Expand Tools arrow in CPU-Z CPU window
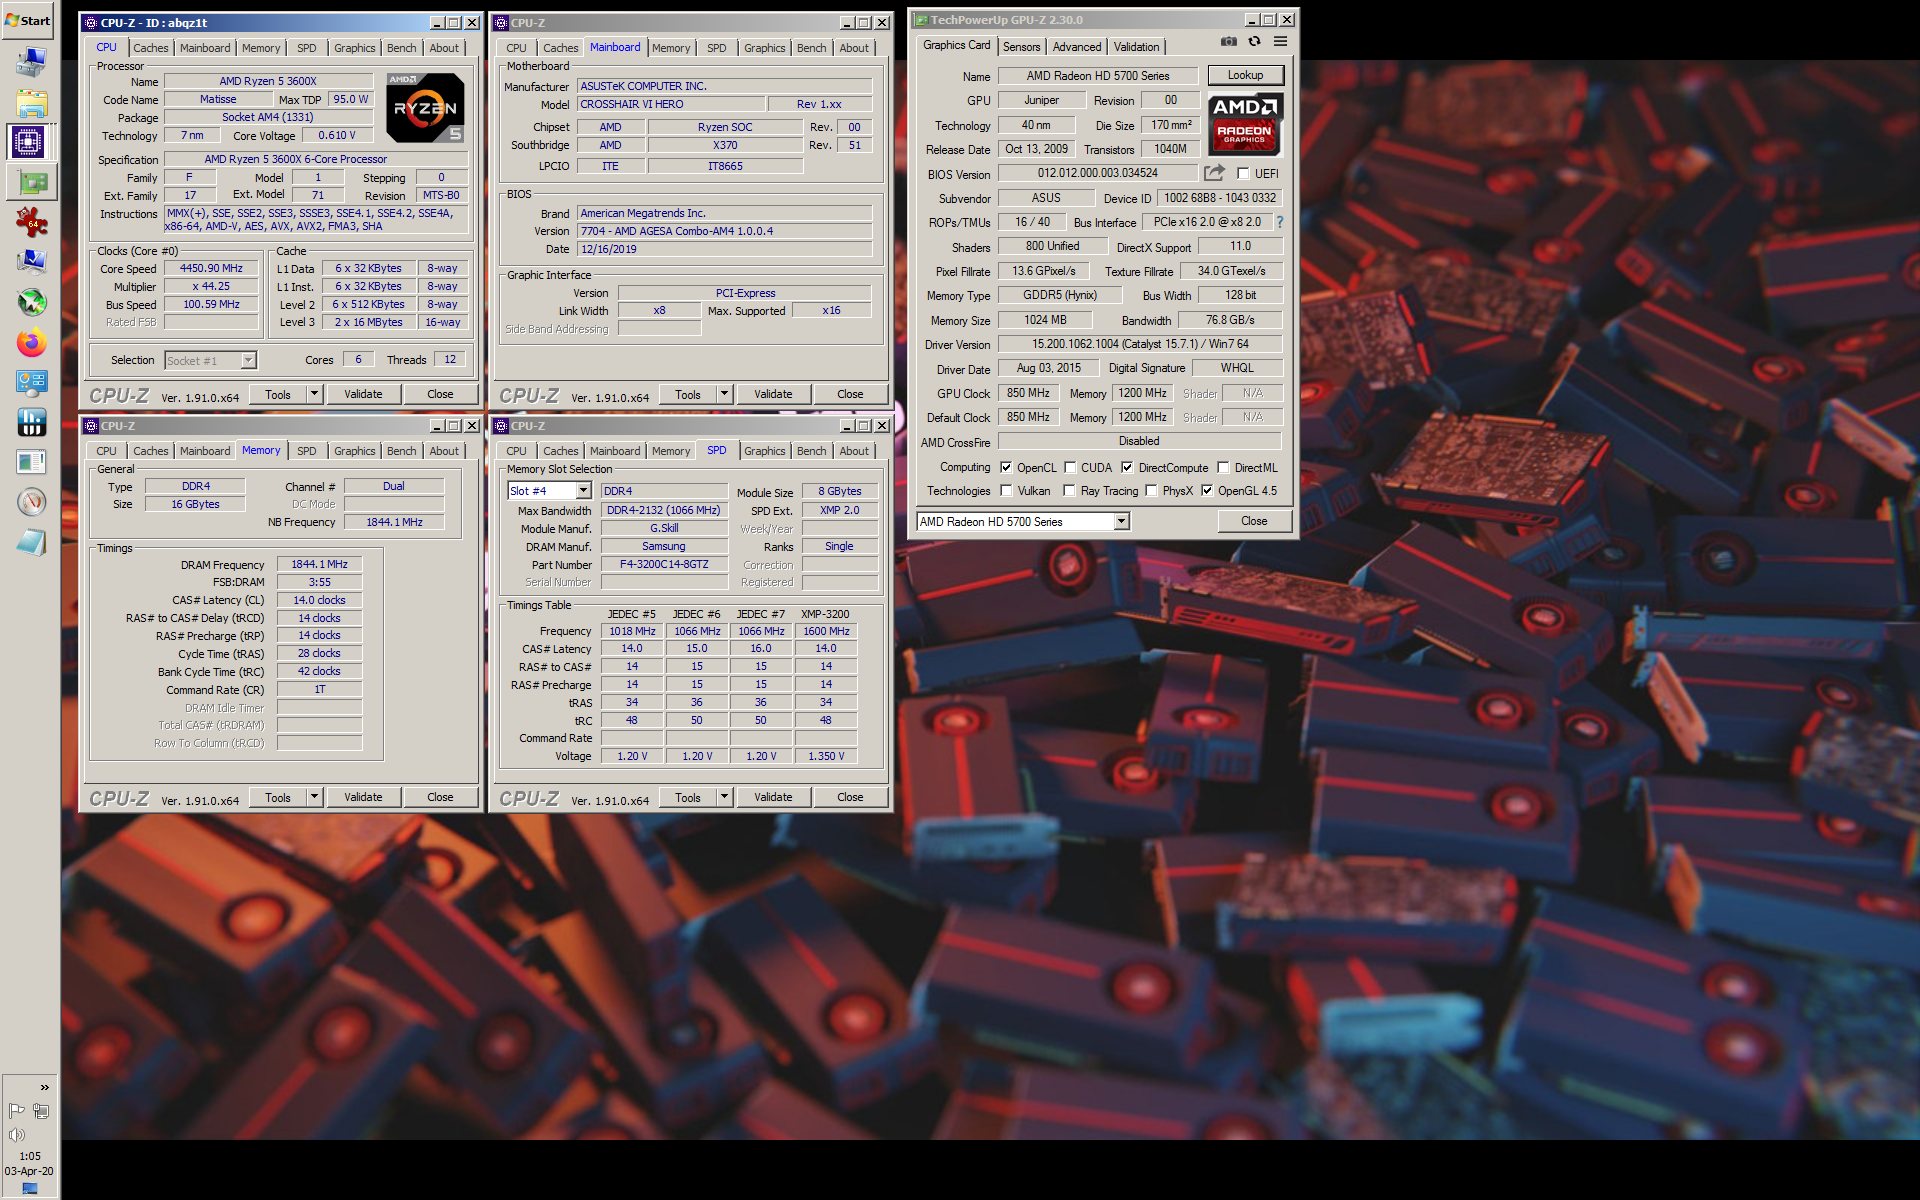Viewport: 1920px width, 1200px height. tap(314, 394)
